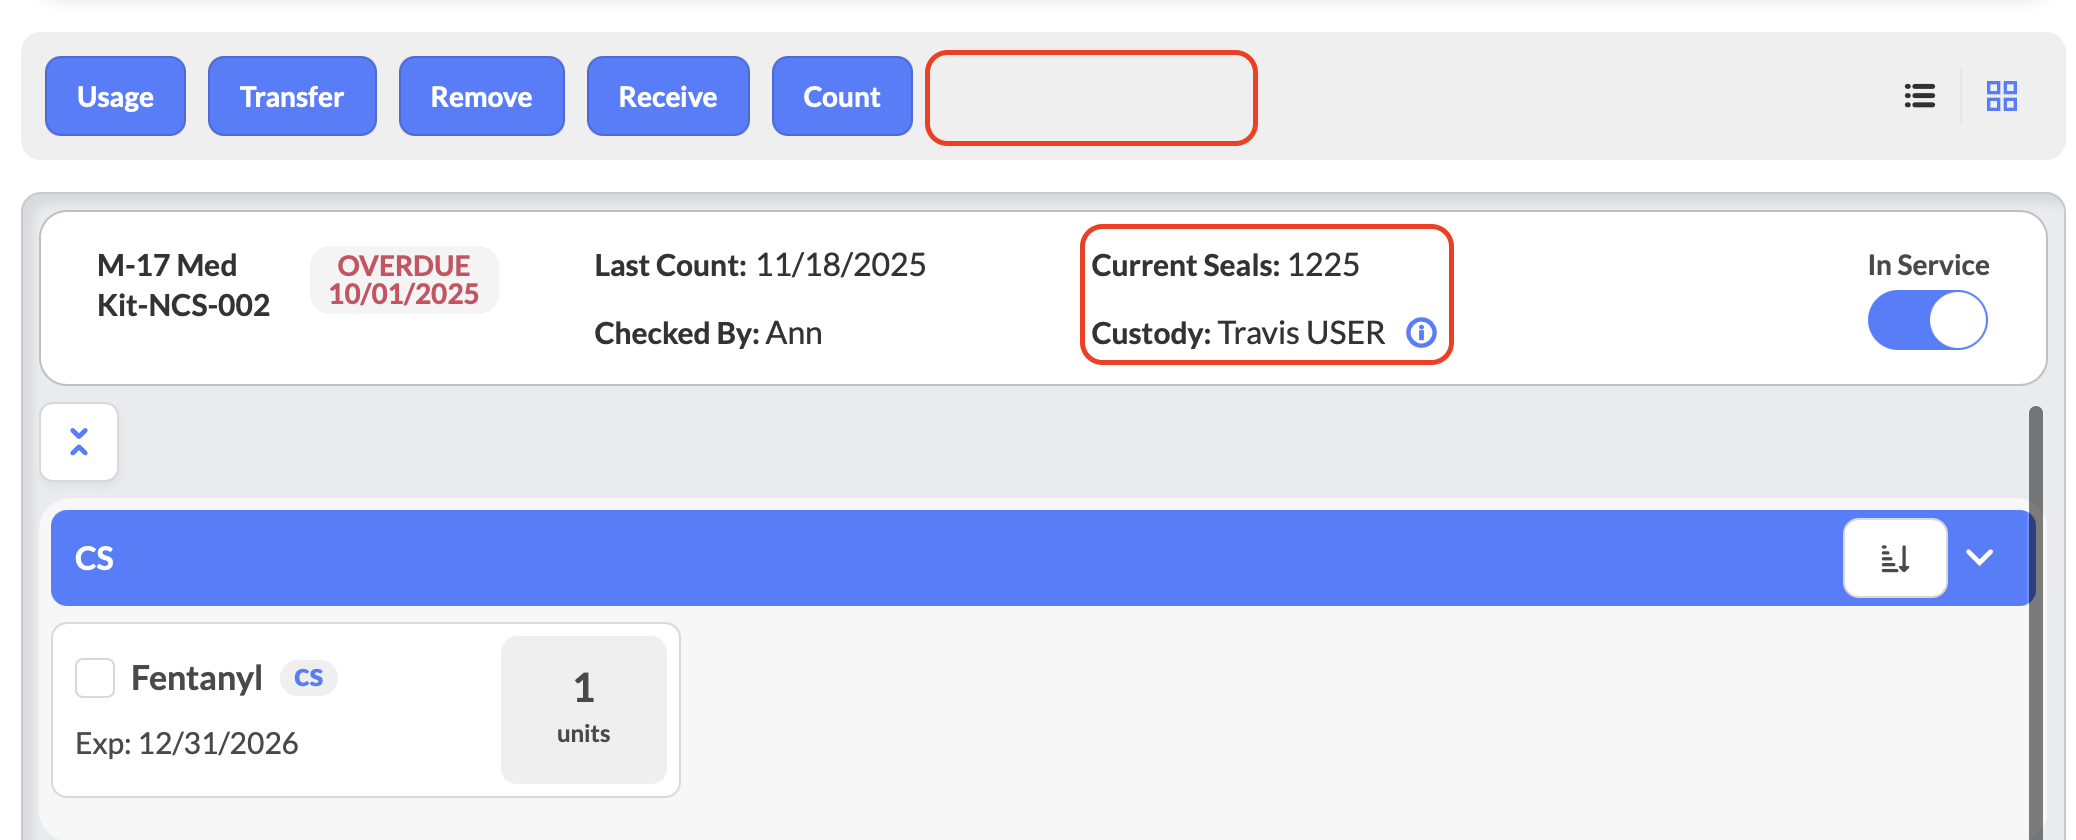
Task: Check the Fentanyl checkbox
Action: pos(95,678)
